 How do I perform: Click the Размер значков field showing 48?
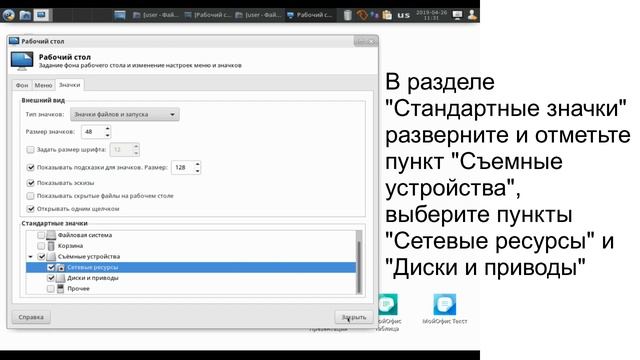click(x=93, y=132)
